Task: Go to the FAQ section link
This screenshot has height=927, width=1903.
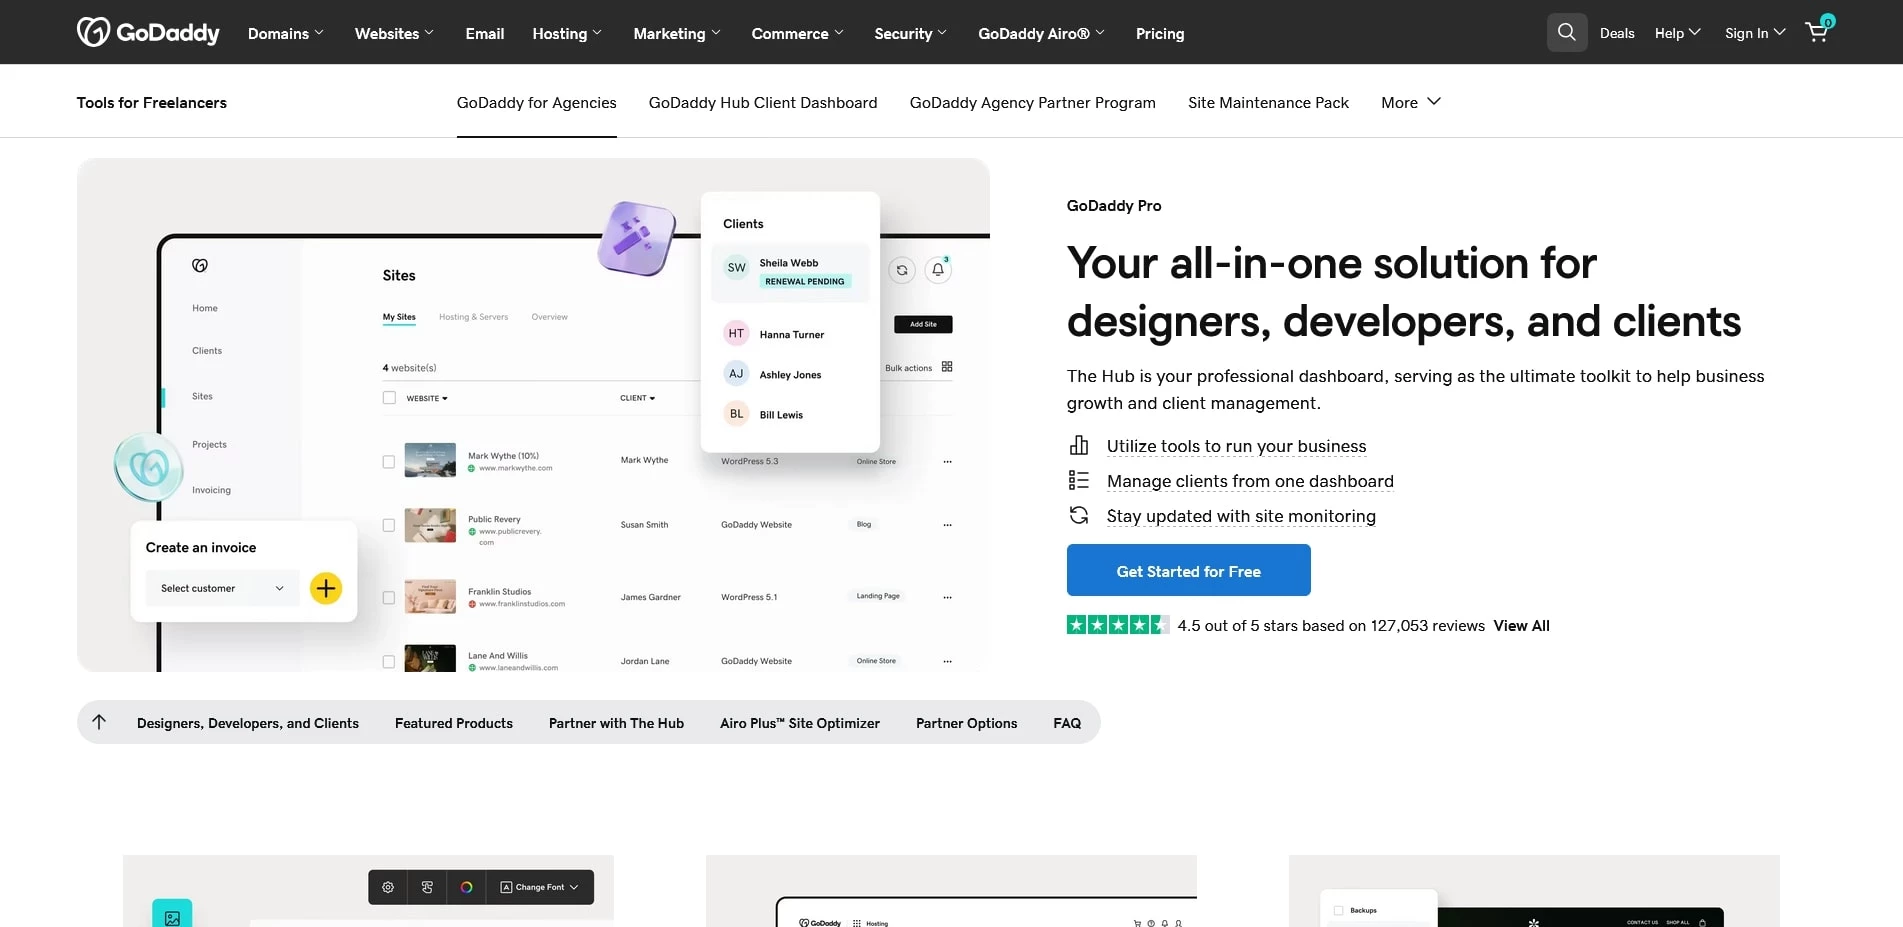Action: pos(1066,723)
